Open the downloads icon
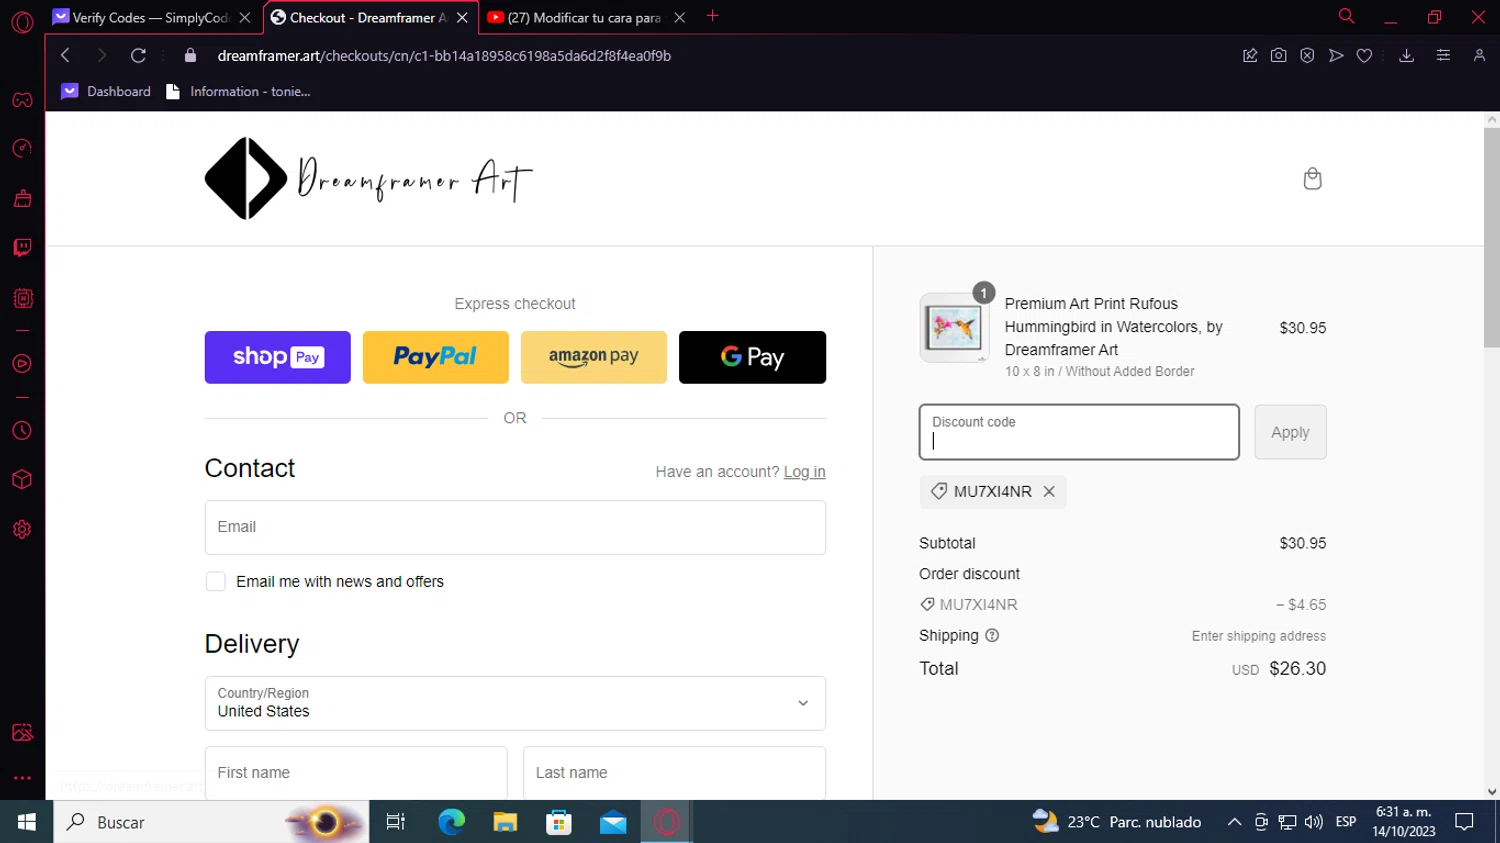Image resolution: width=1500 pixels, height=843 pixels. click(1406, 56)
